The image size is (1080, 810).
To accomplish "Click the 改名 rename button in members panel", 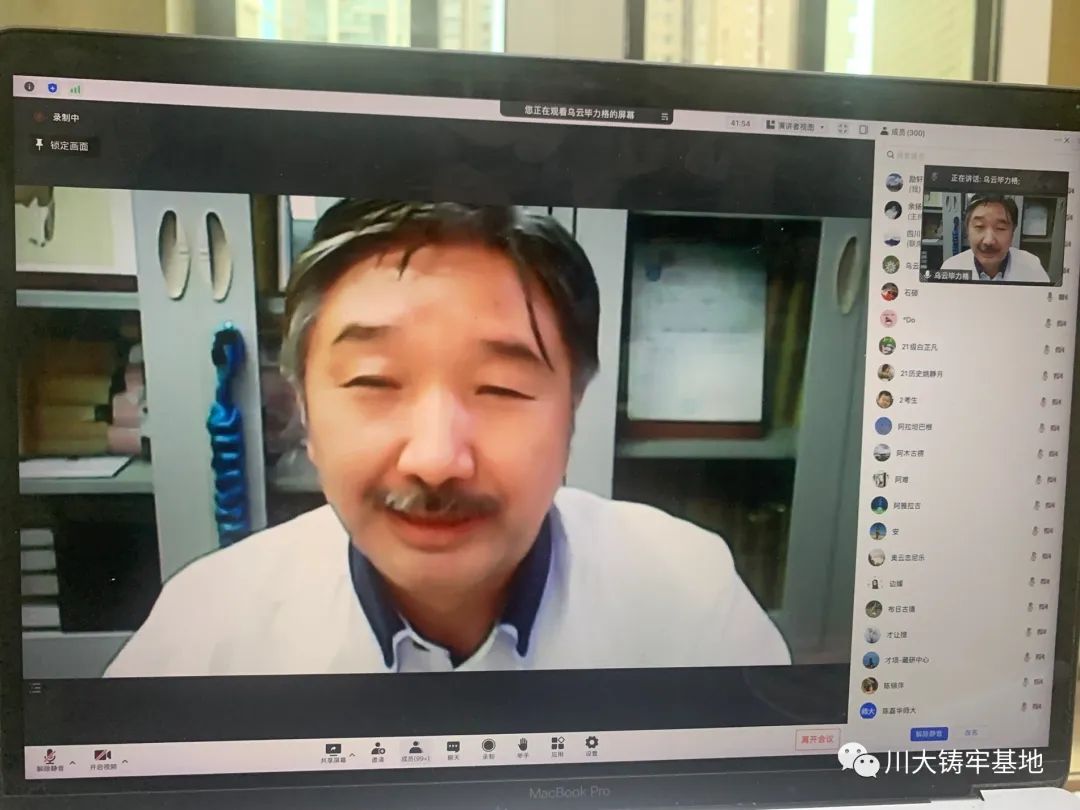I will (x=970, y=732).
